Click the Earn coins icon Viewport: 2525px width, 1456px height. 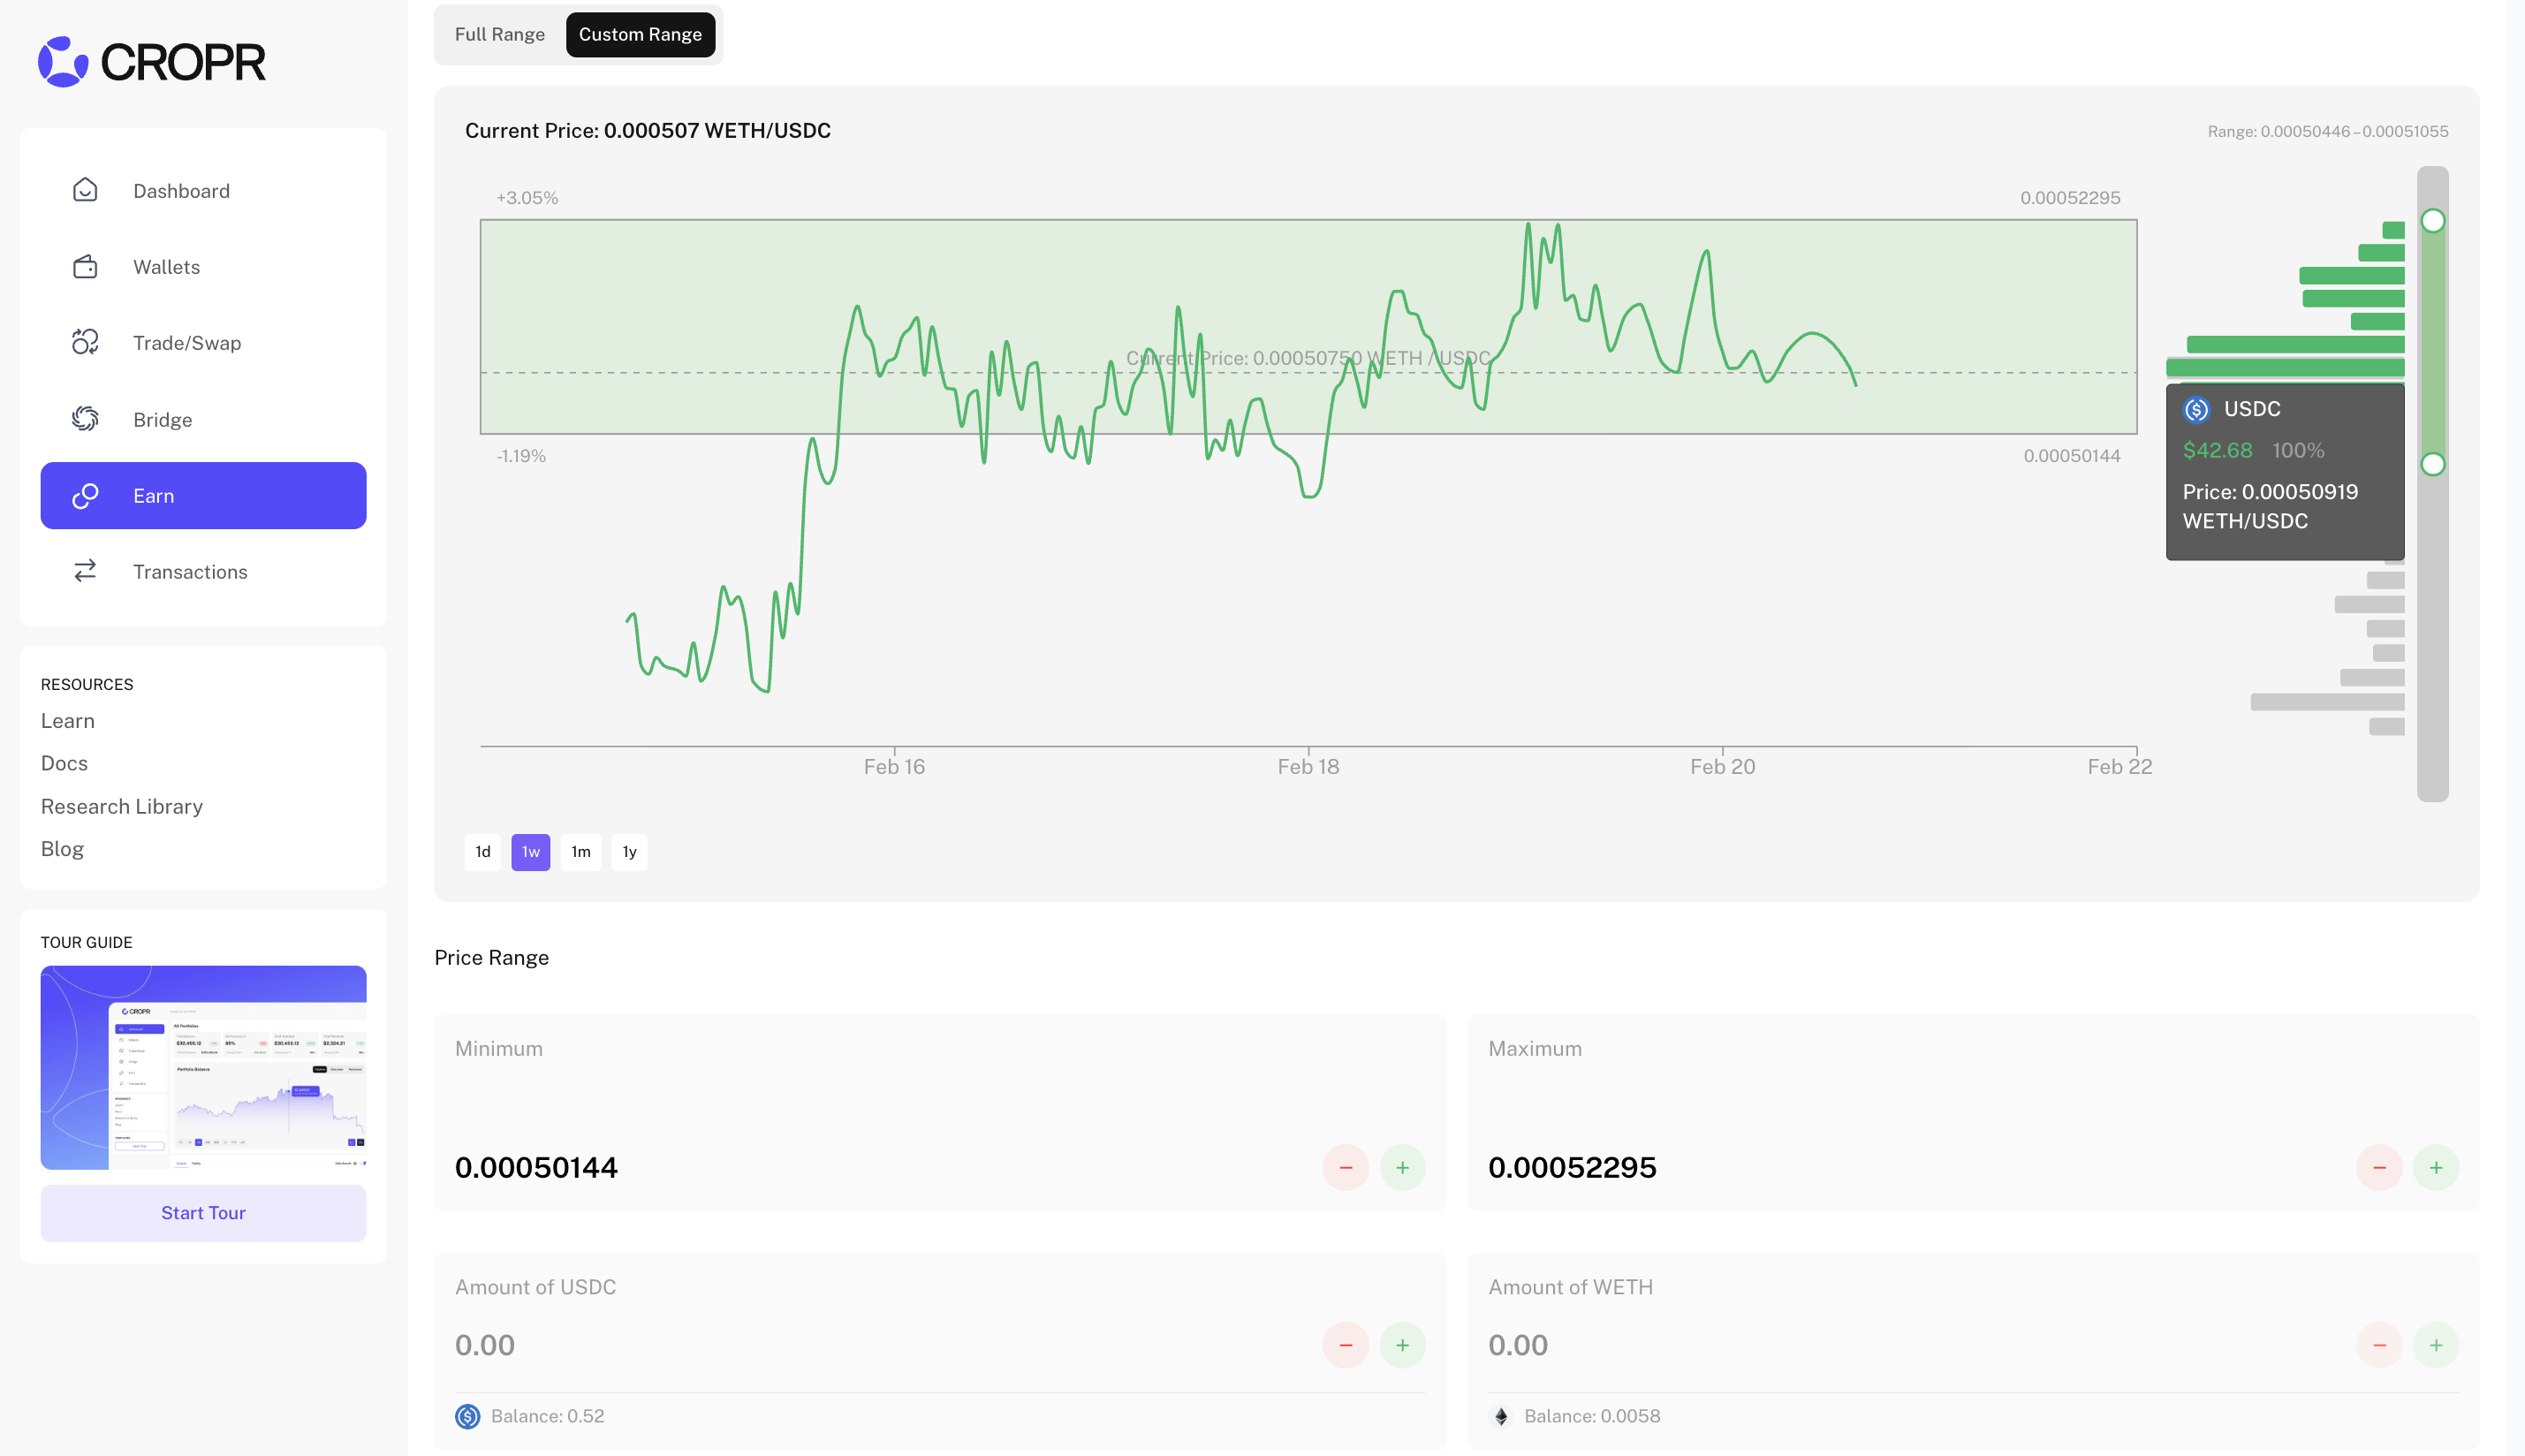85,495
